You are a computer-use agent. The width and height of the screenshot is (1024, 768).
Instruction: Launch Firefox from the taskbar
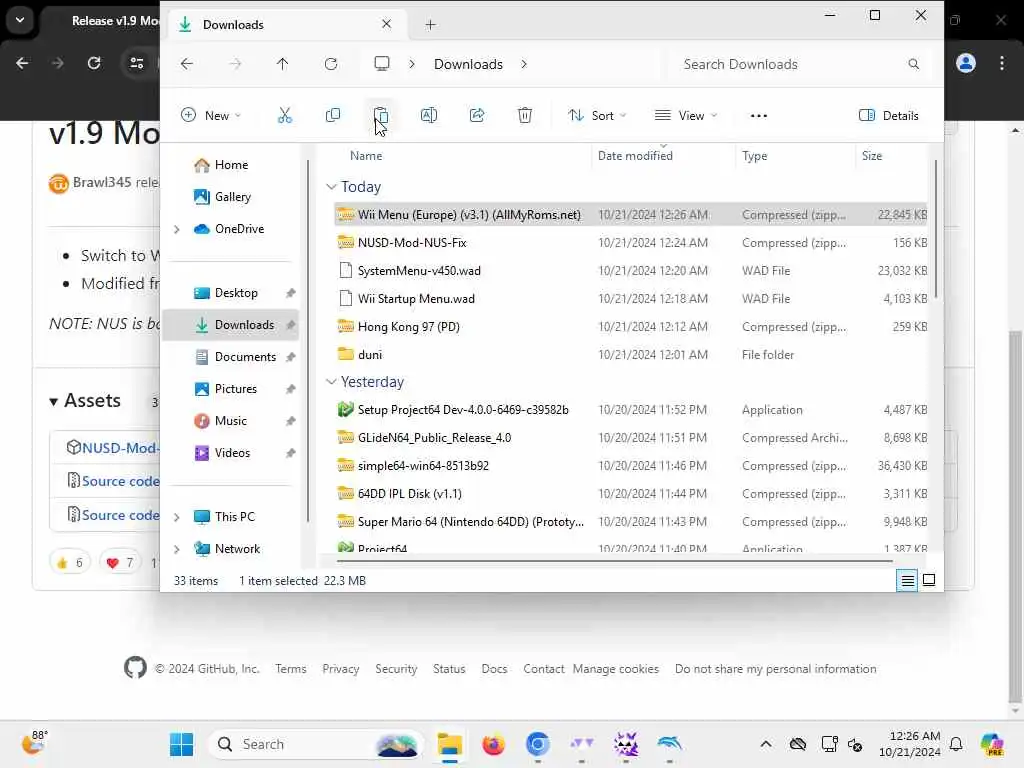(494, 744)
